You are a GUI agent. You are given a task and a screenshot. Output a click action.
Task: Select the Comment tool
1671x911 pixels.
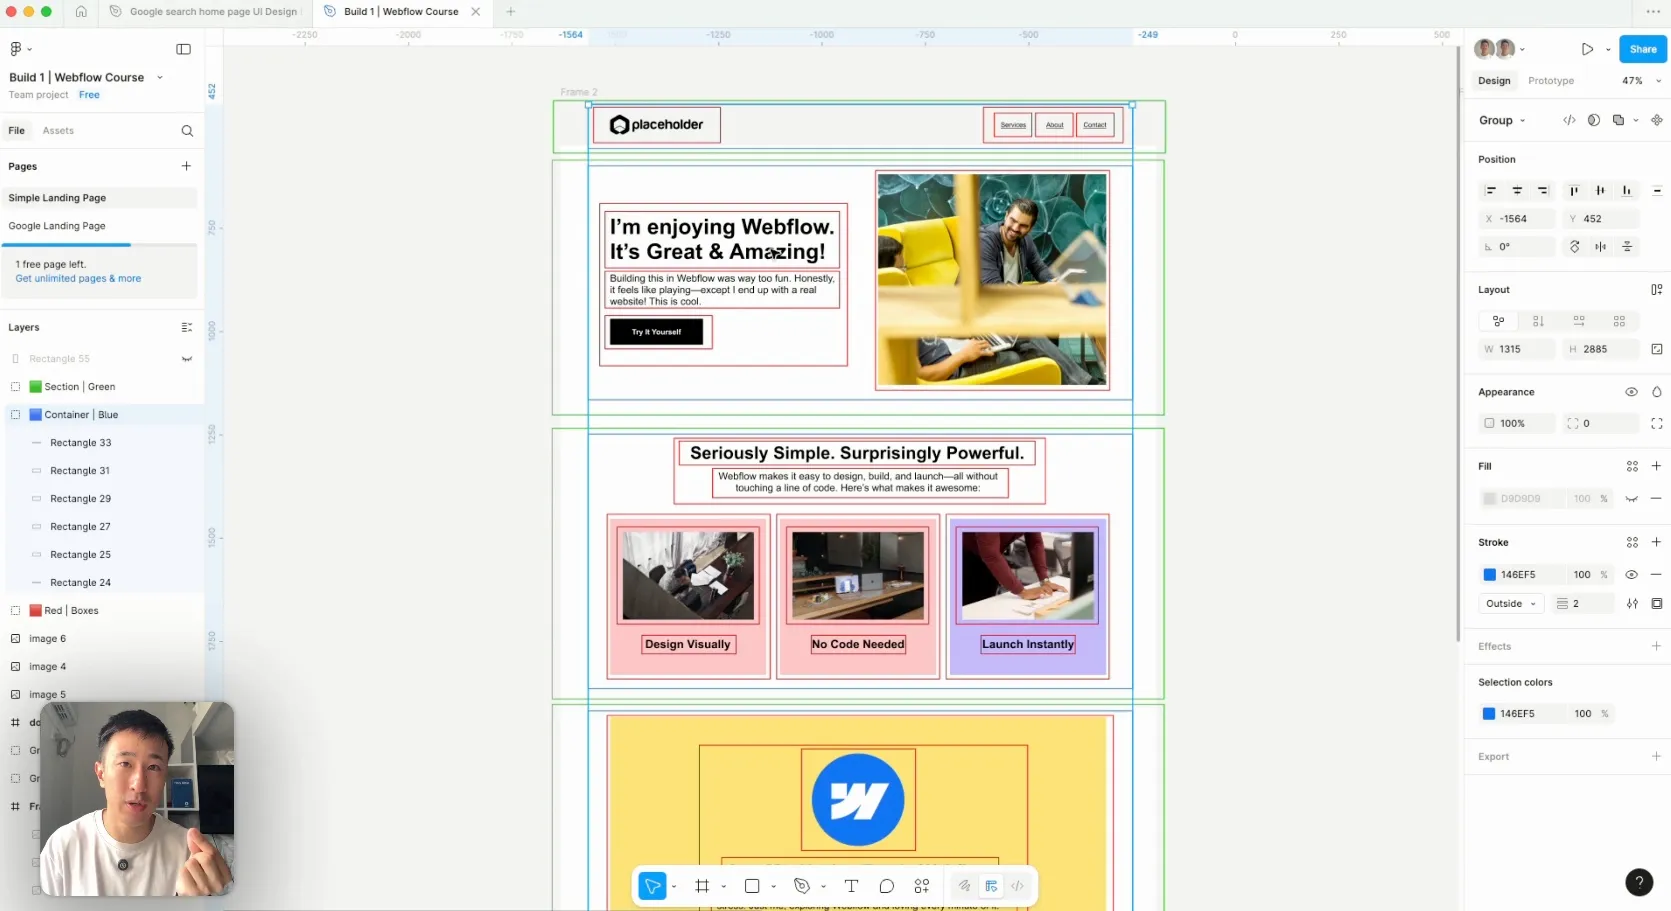pos(886,886)
